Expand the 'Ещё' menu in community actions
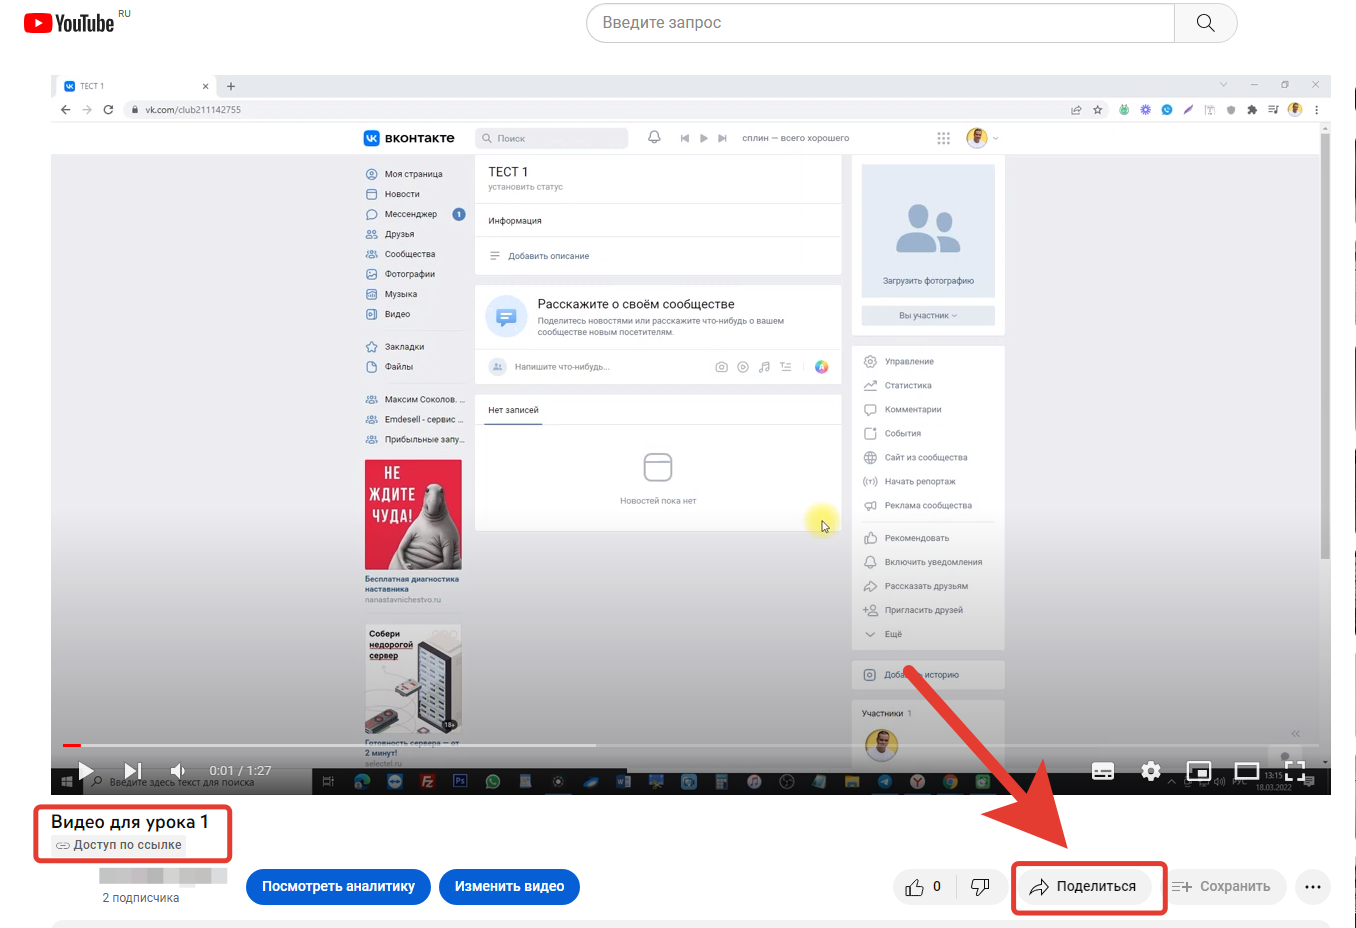Image resolution: width=1356 pixels, height=928 pixels. pos(884,634)
